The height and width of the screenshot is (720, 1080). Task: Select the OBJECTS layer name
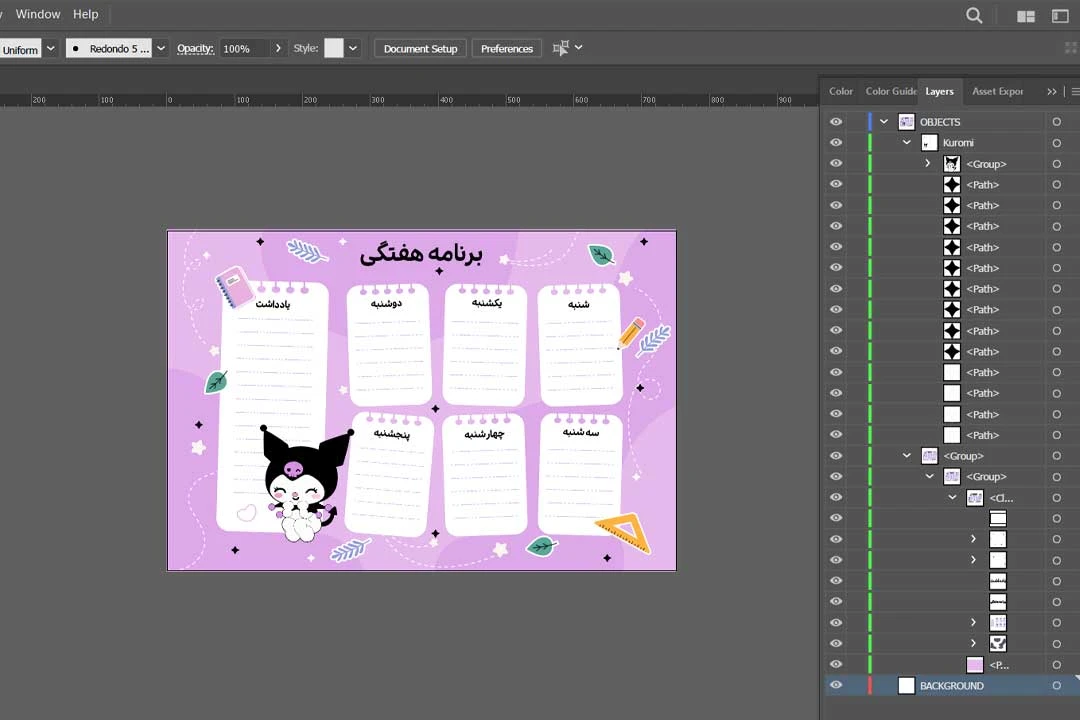coord(939,122)
